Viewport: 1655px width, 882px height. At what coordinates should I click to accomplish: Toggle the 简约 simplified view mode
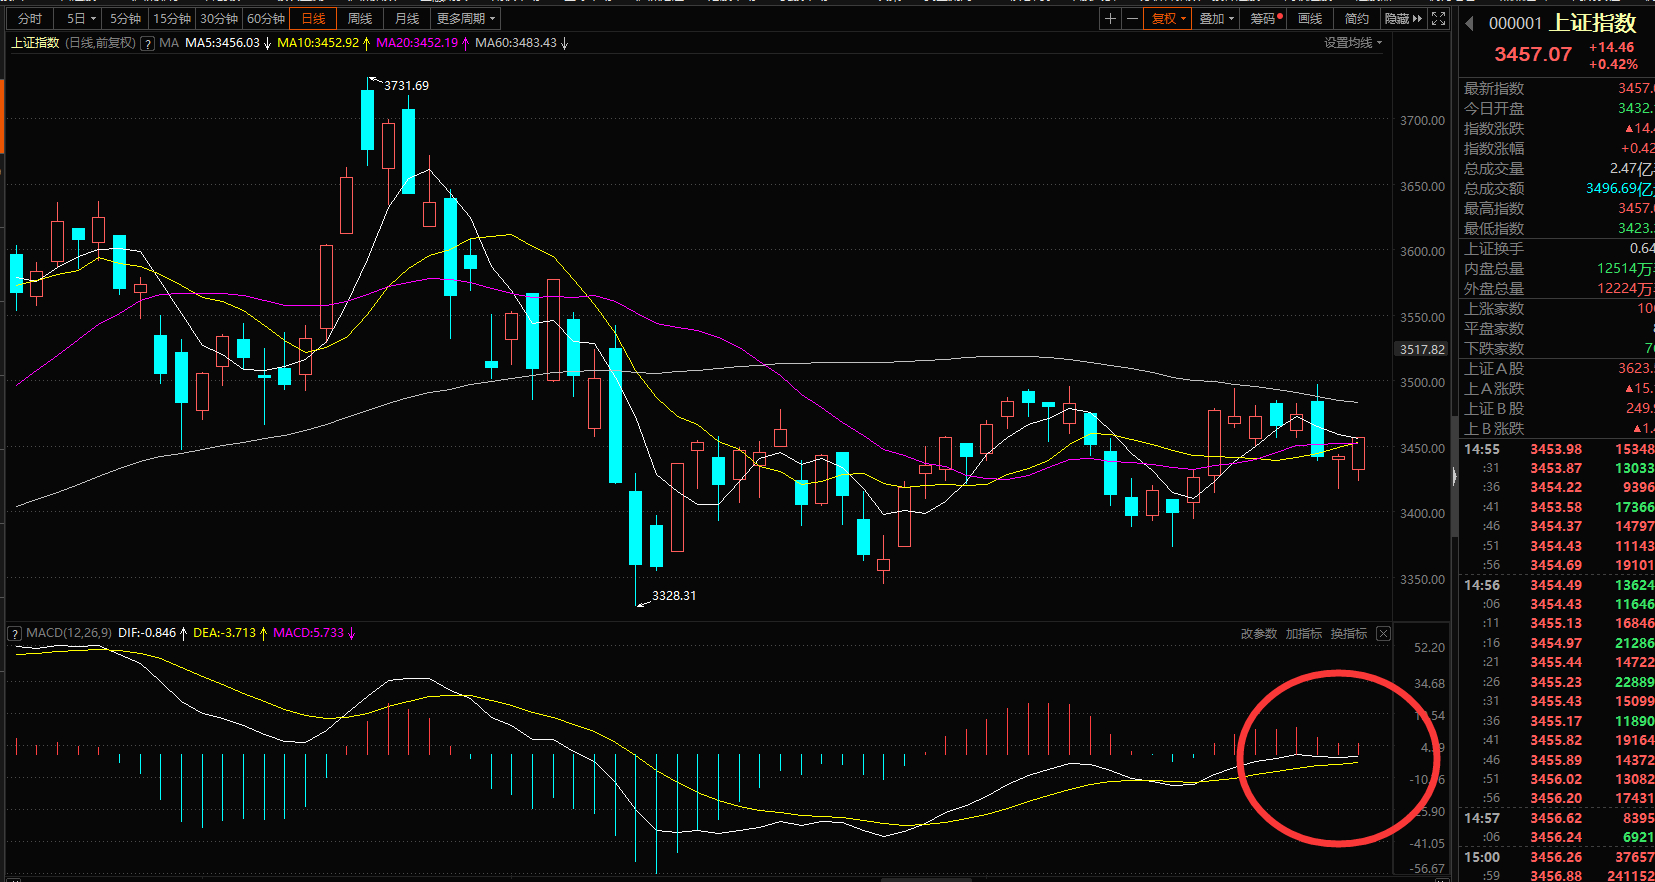click(x=1356, y=19)
